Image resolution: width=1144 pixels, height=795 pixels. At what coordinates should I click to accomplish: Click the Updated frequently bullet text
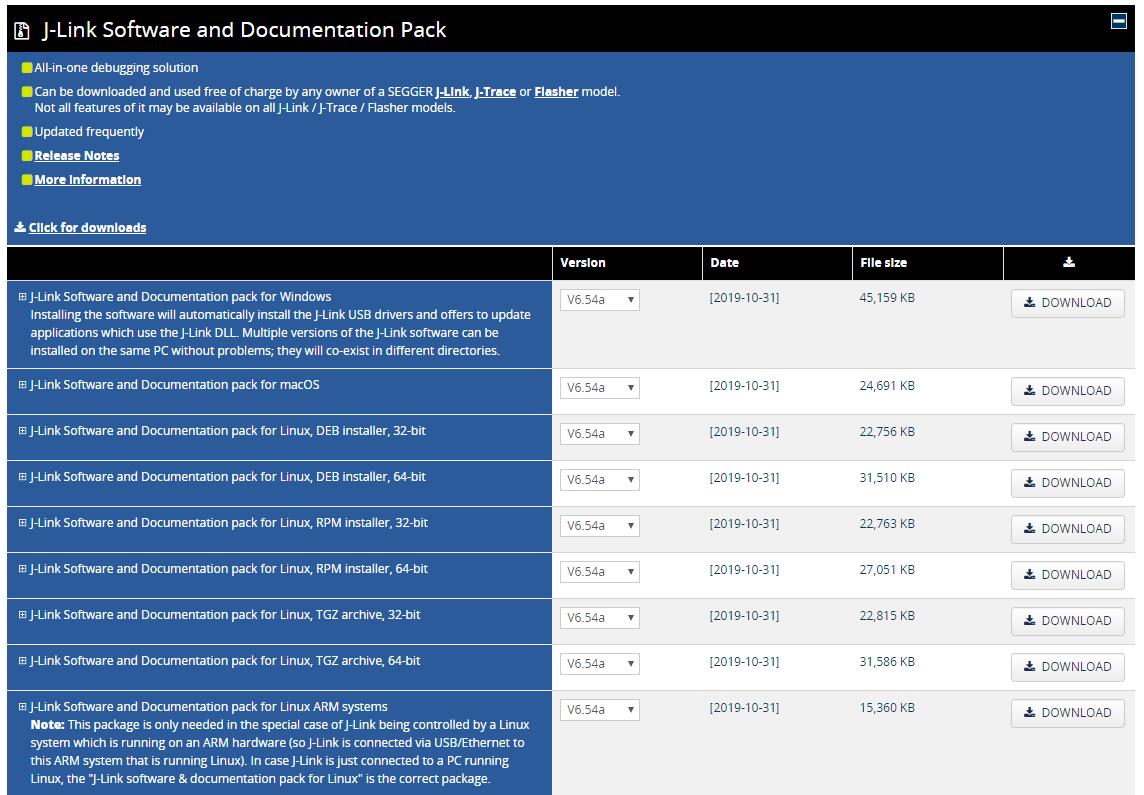click(x=89, y=132)
